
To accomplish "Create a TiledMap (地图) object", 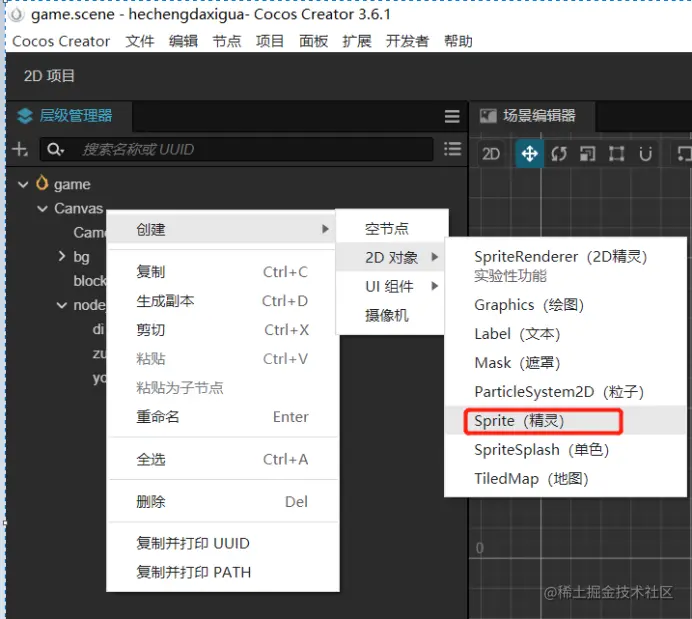I will [565, 479].
